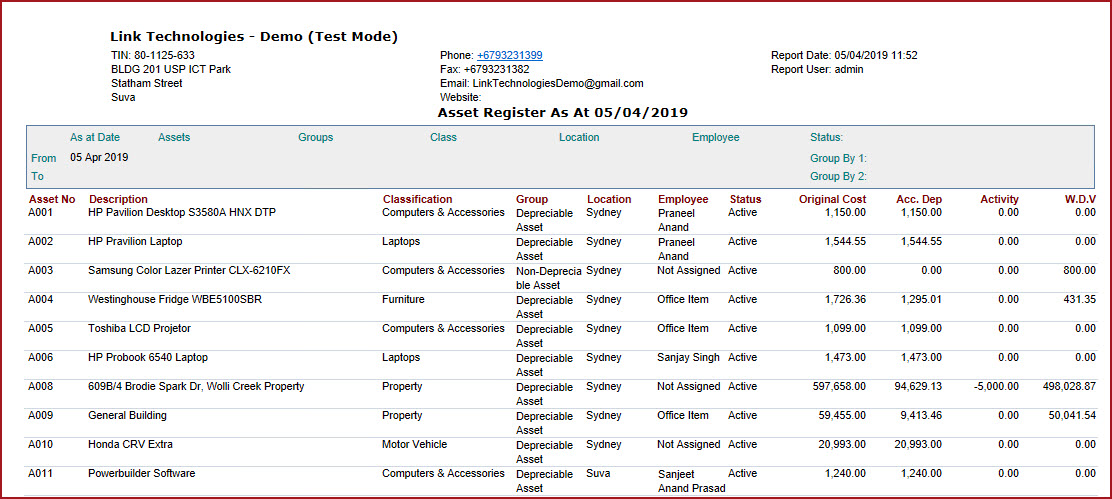Click the 'Groups' filter label

click(316, 138)
